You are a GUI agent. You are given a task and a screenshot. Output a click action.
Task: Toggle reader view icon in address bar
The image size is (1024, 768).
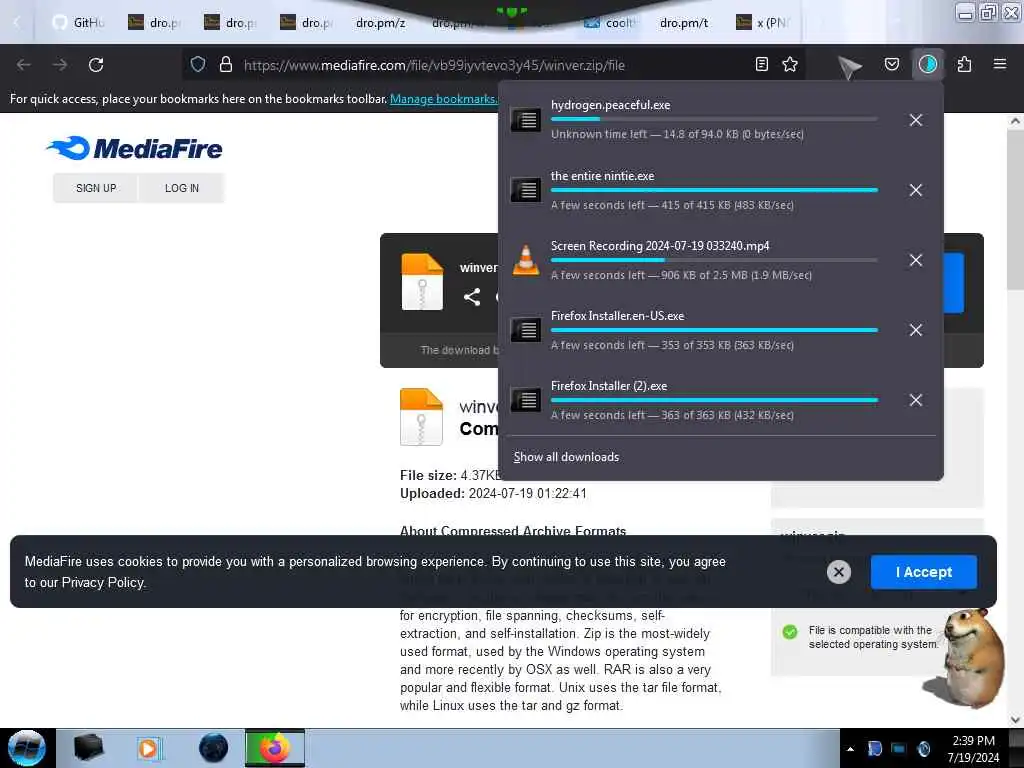click(x=761, y=64)
